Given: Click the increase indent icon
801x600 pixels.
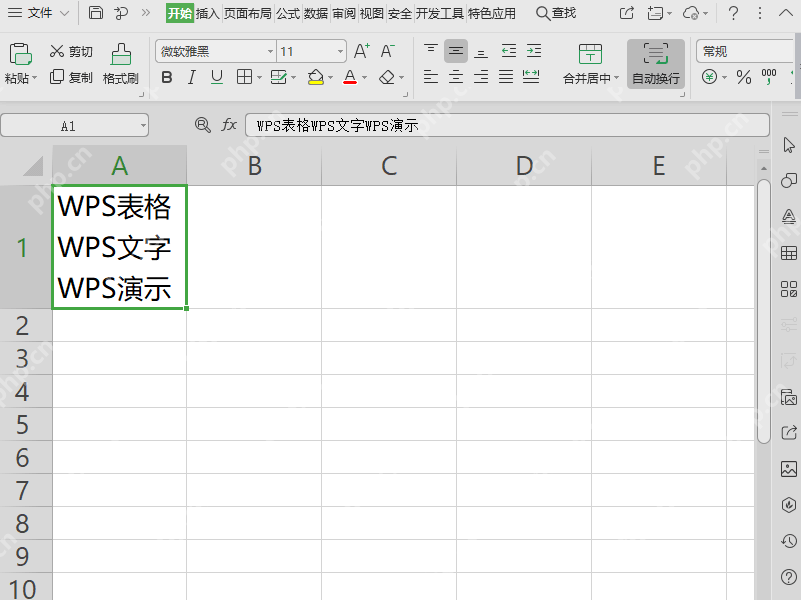Looking at the screenshot, I should tap(534, 51).
